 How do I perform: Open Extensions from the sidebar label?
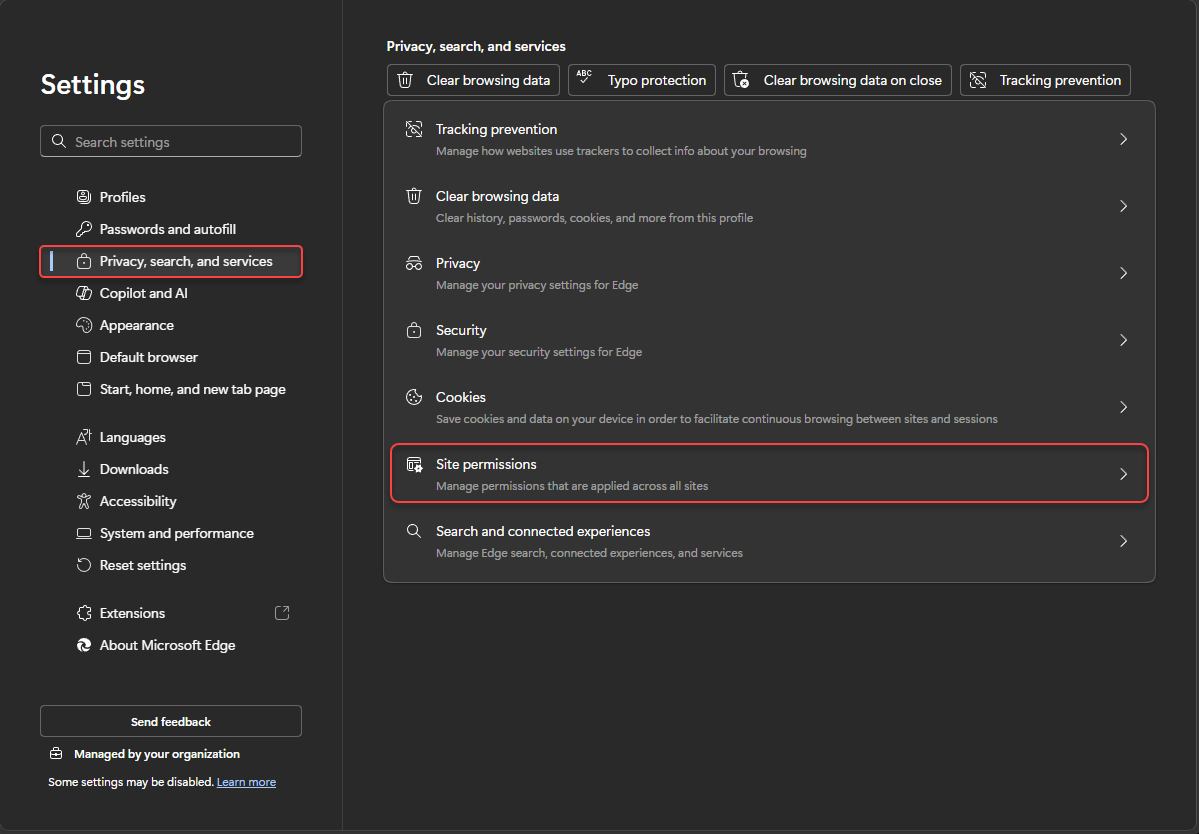(x=132, y=613)
